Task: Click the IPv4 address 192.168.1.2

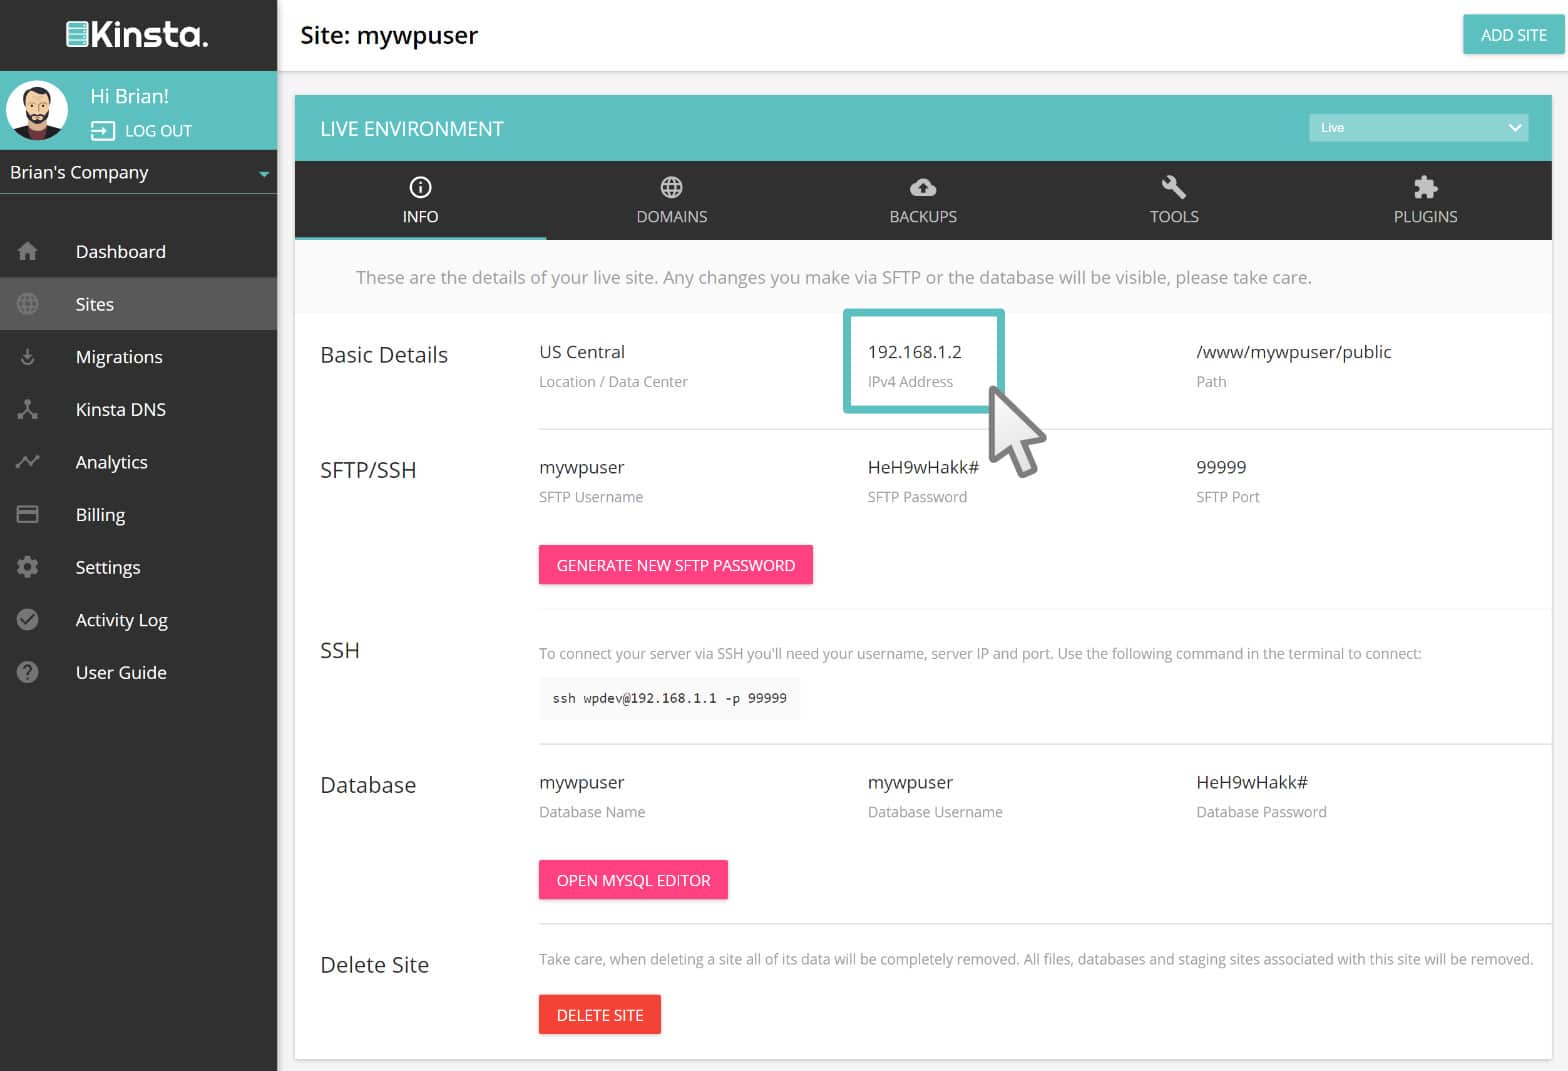Action: [915, 352]
